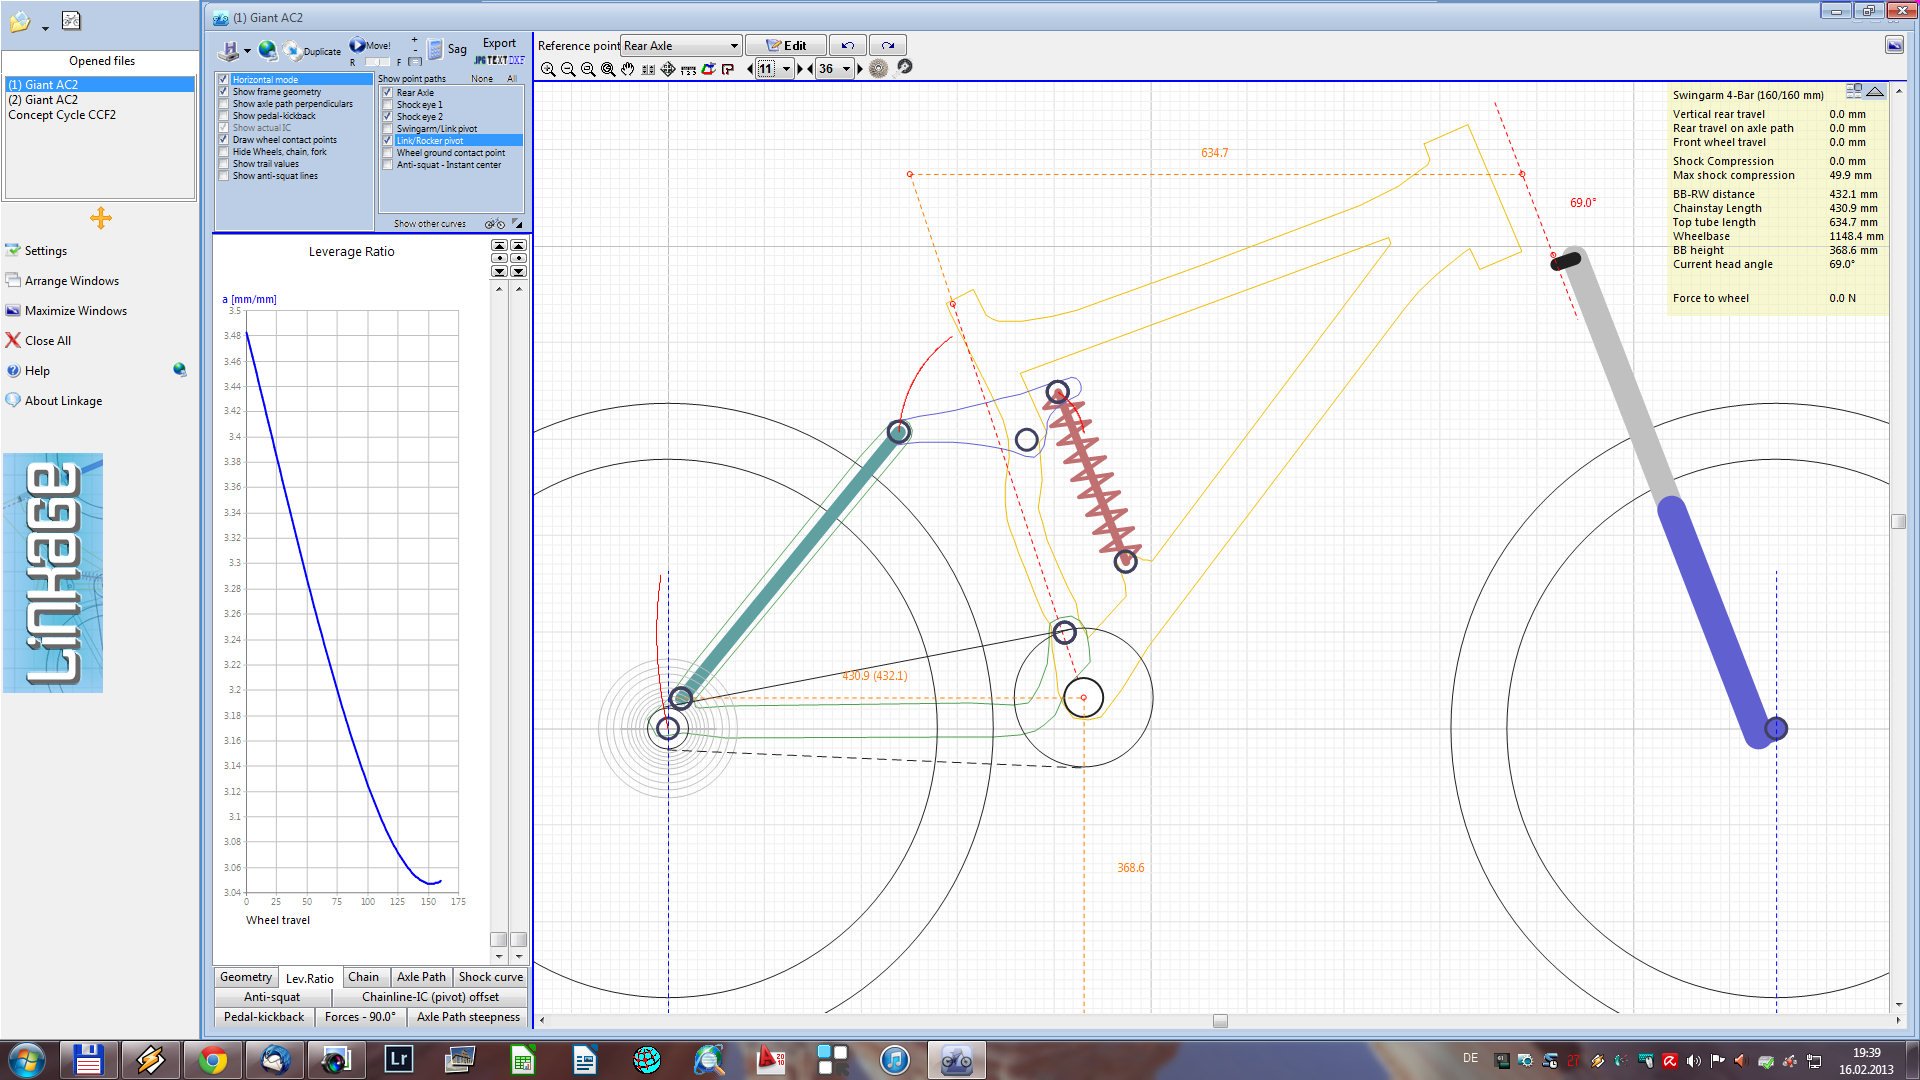Open the globe web icon next to Save
1920x1080 pixels.
(267, 50)
